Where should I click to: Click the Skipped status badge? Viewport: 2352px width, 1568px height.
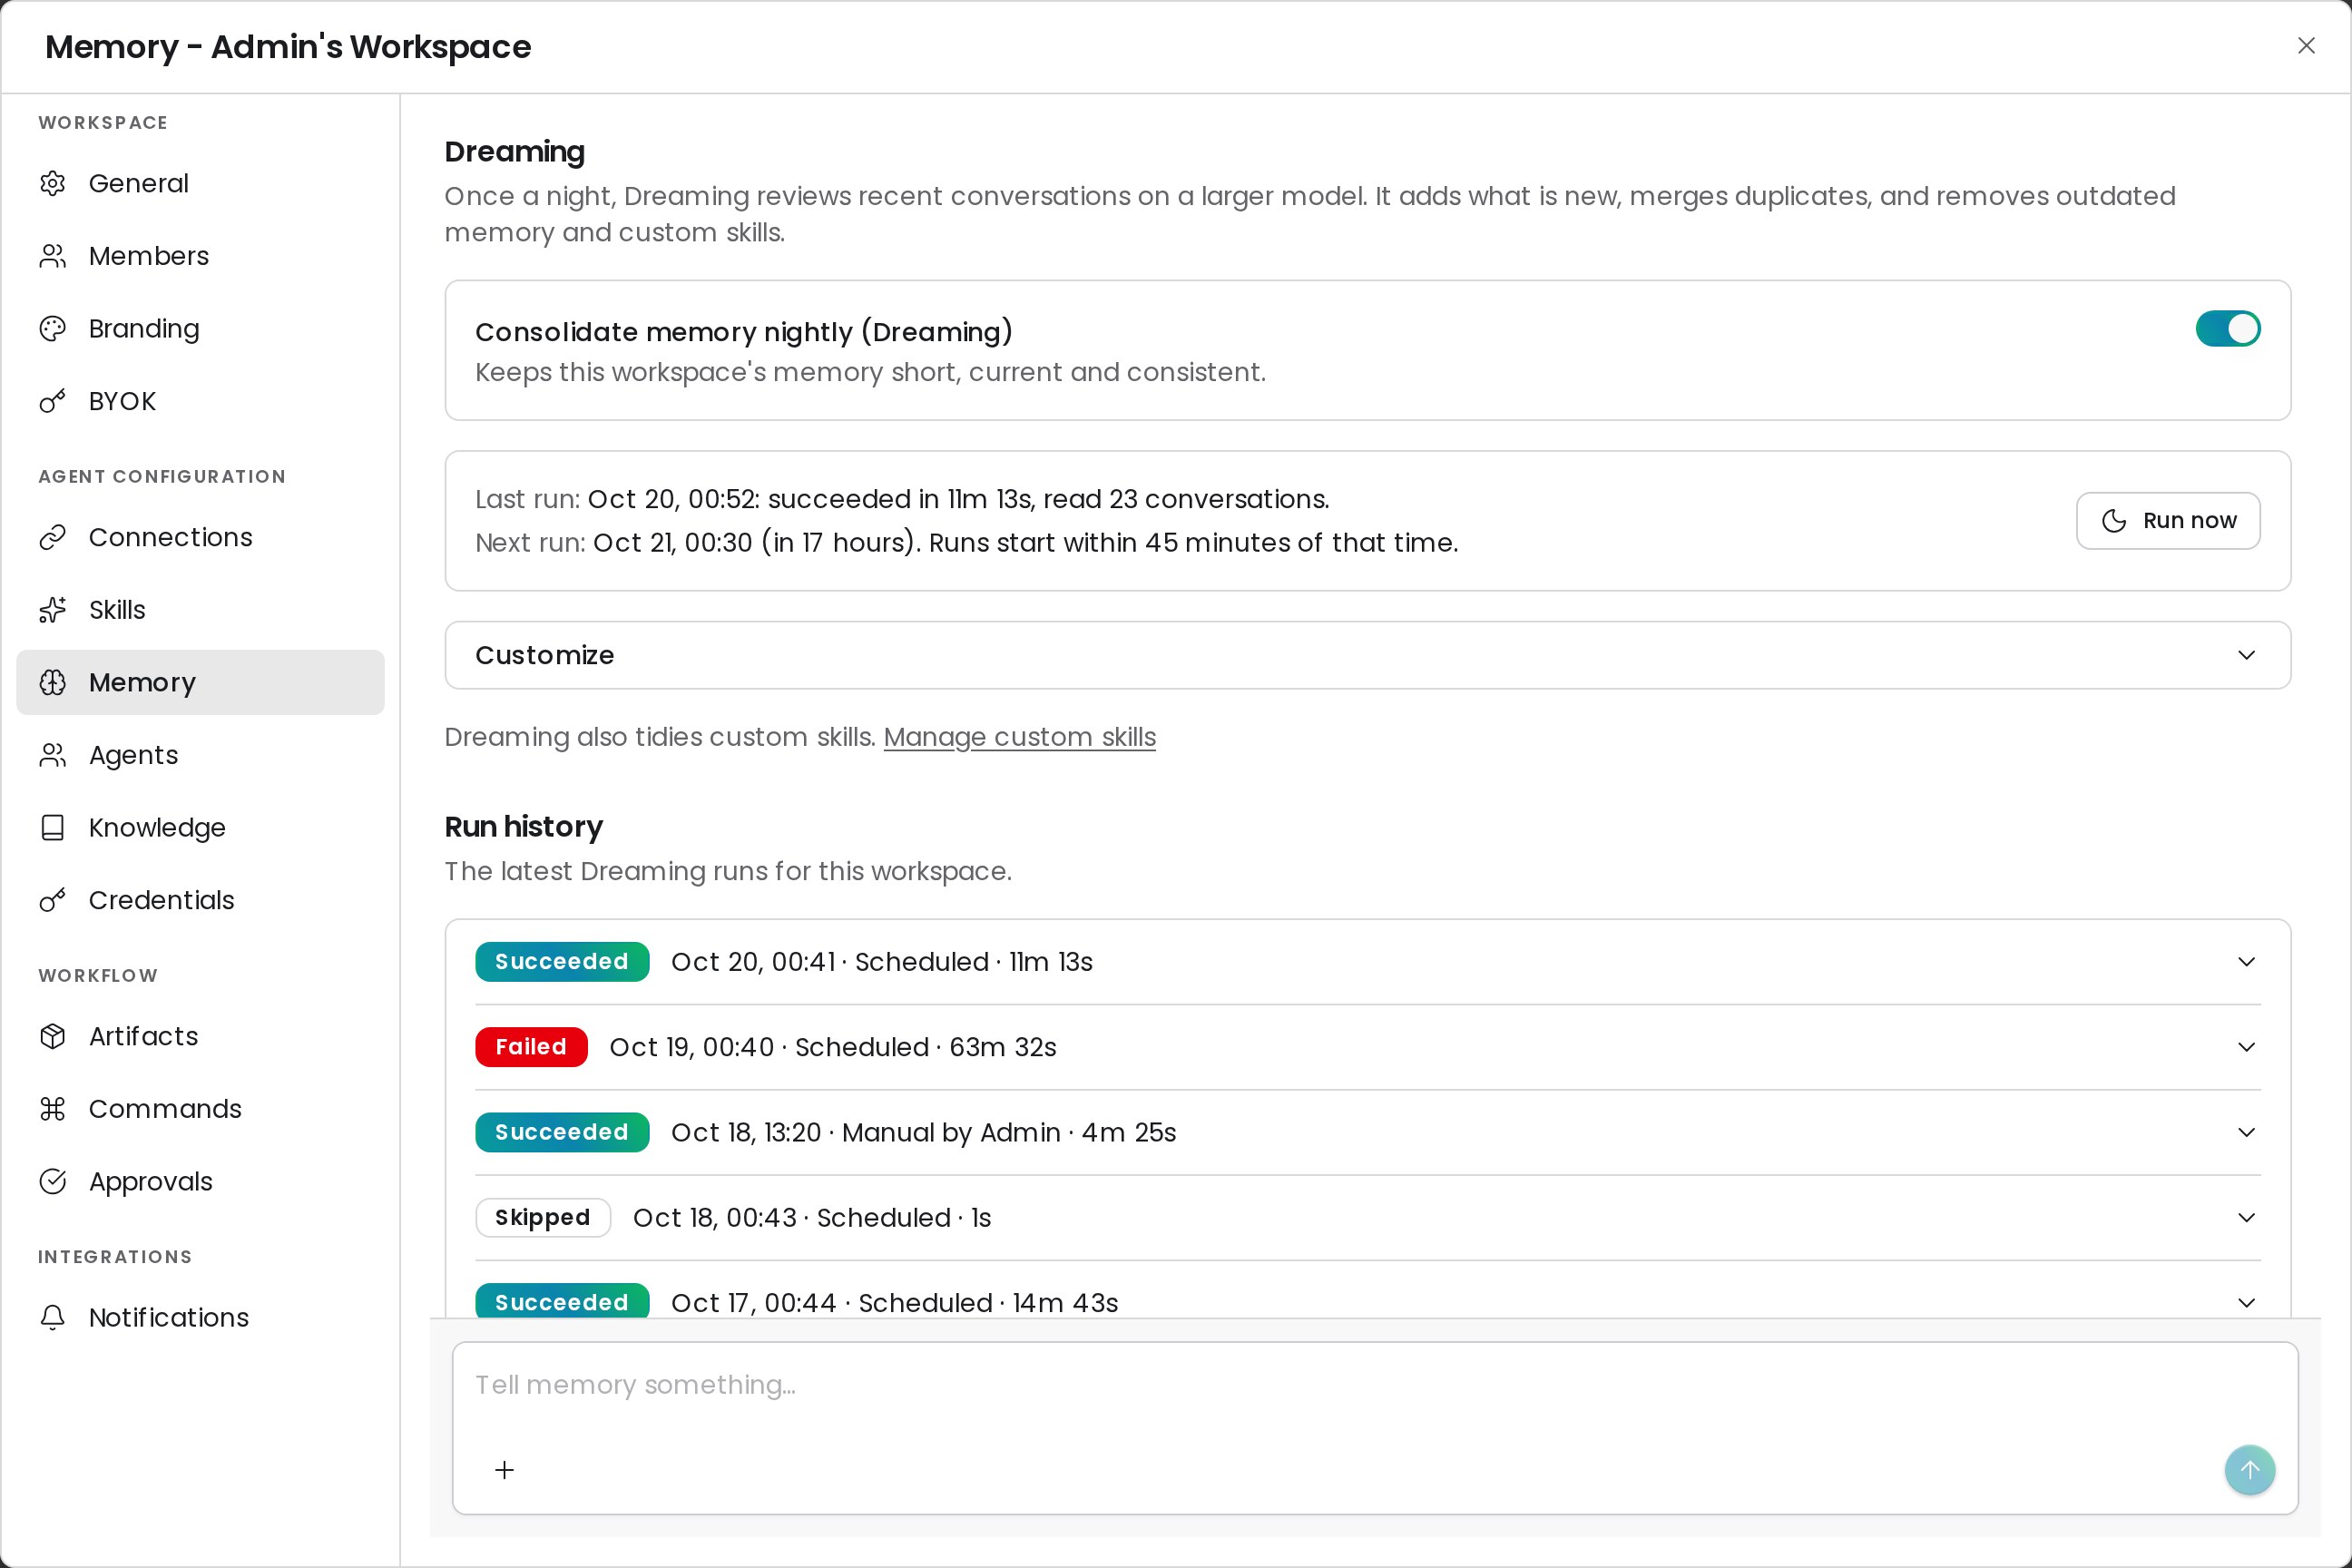pyautogui.click(x=543, y=1217)
